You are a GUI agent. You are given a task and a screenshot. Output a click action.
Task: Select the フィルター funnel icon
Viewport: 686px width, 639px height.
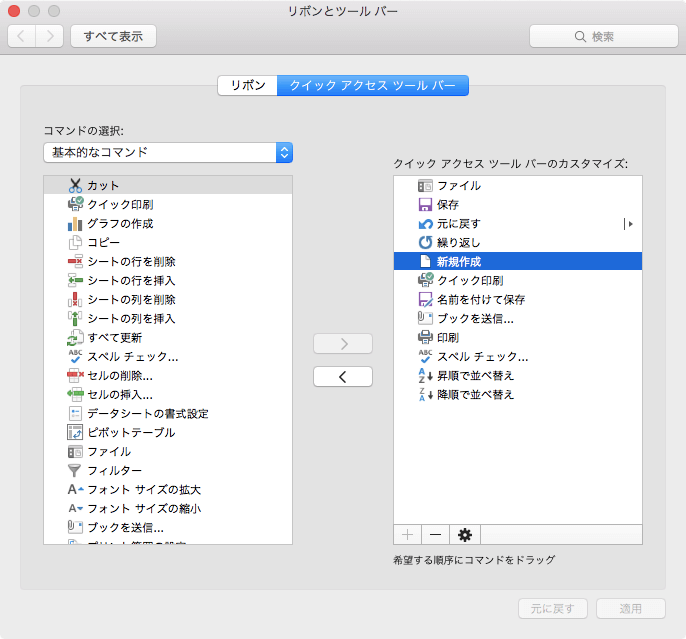coord(74,471)
